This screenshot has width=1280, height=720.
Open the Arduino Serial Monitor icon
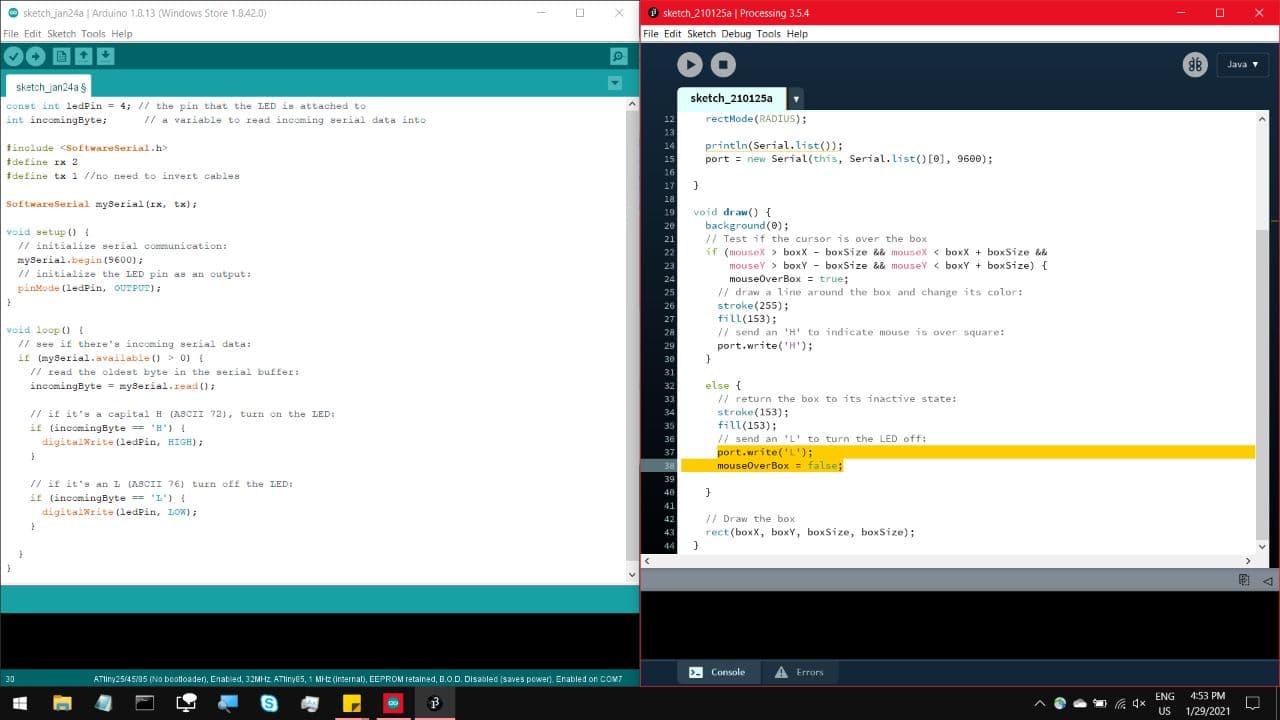[618, 57]
